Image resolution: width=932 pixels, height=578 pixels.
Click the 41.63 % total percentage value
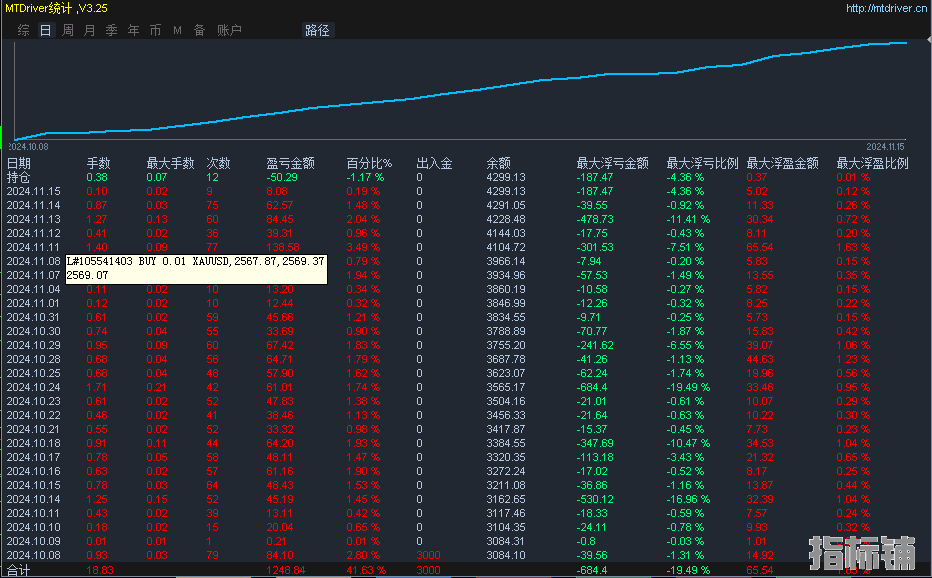pos(366,570)
